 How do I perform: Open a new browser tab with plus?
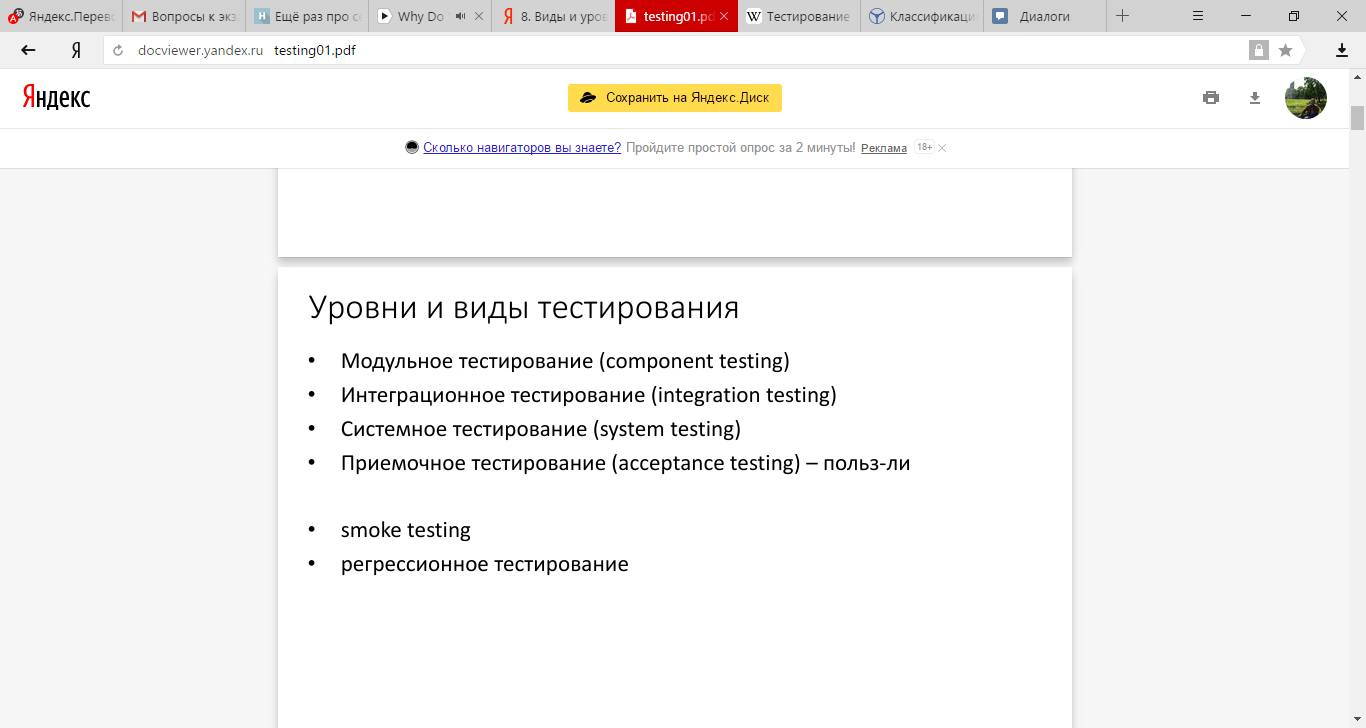coord(1122,16)
